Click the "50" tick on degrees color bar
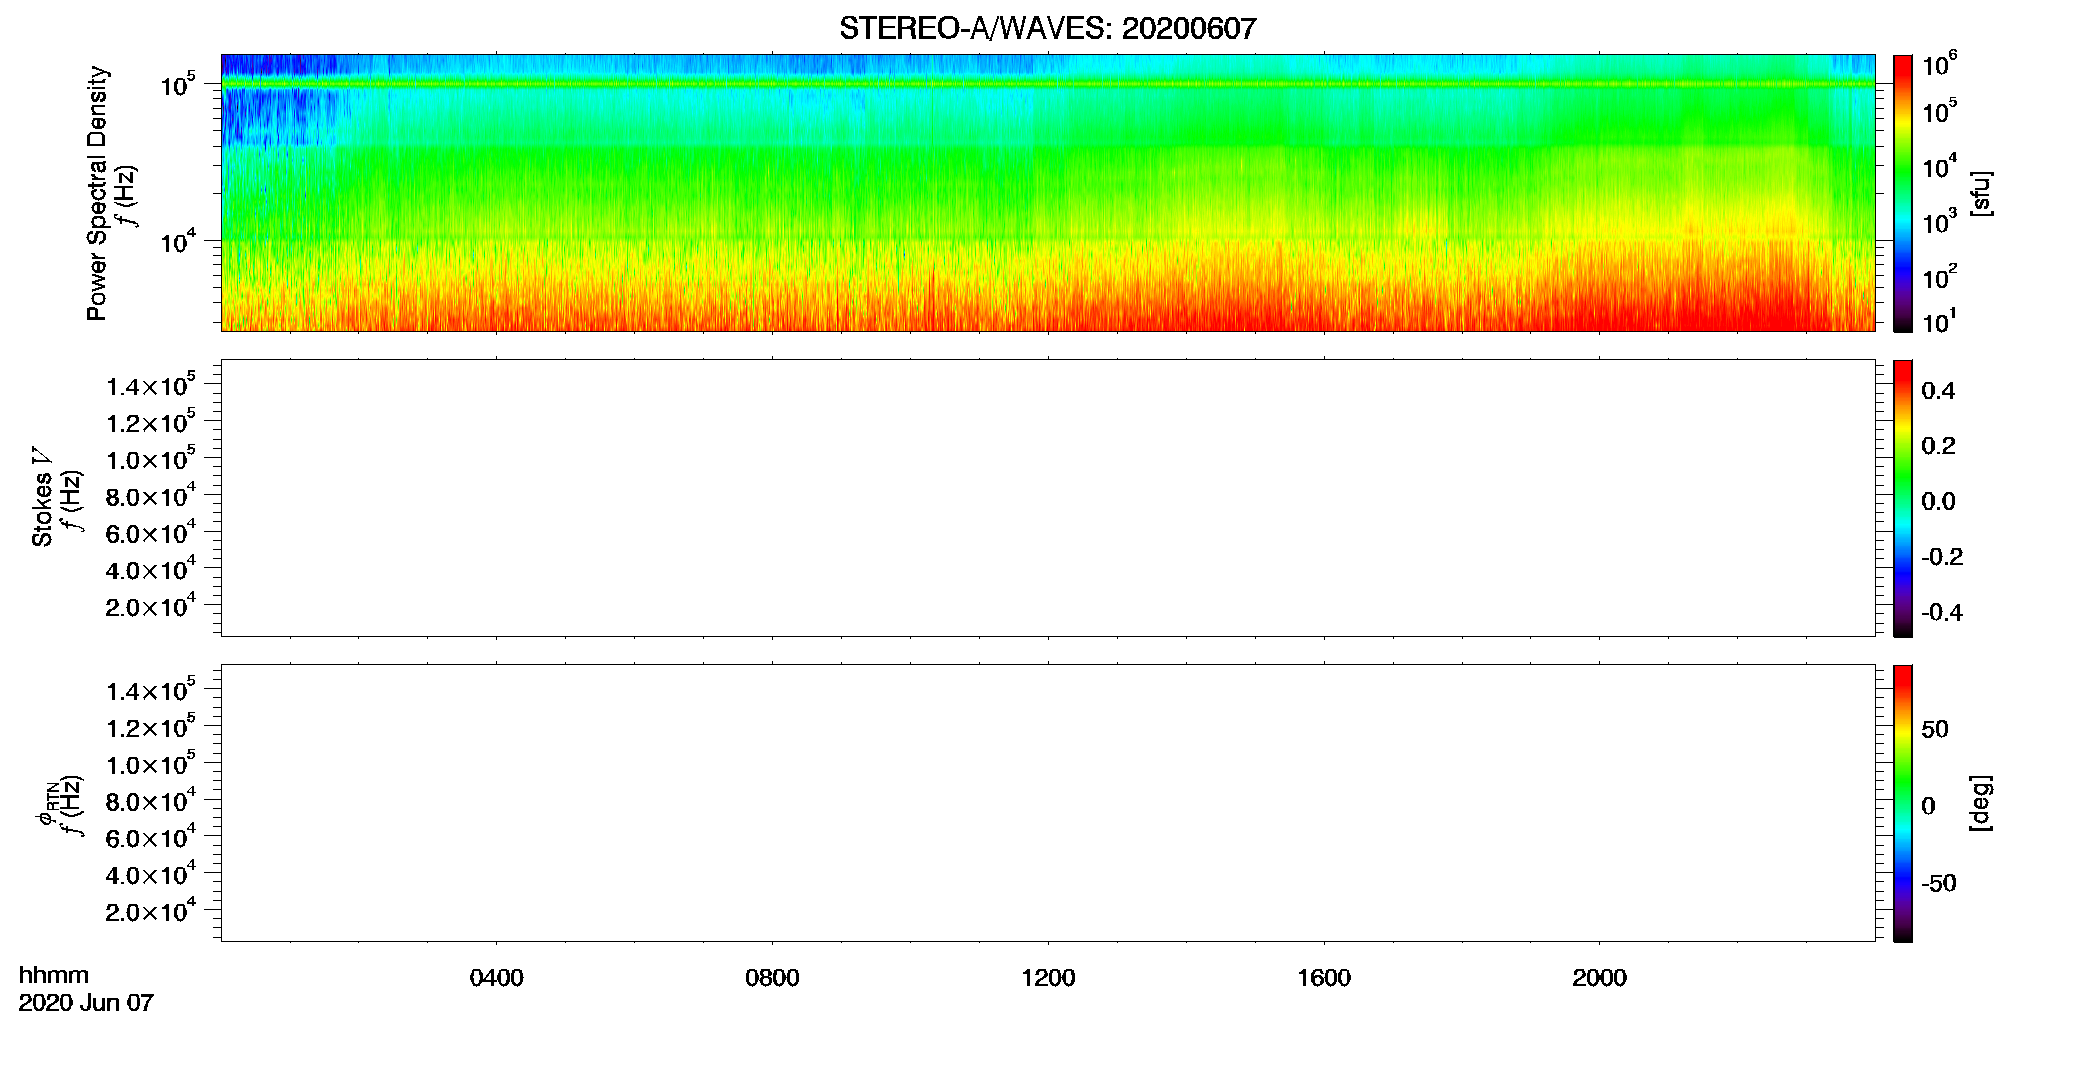2096x1080 pixels. (x=1935, y=729)
